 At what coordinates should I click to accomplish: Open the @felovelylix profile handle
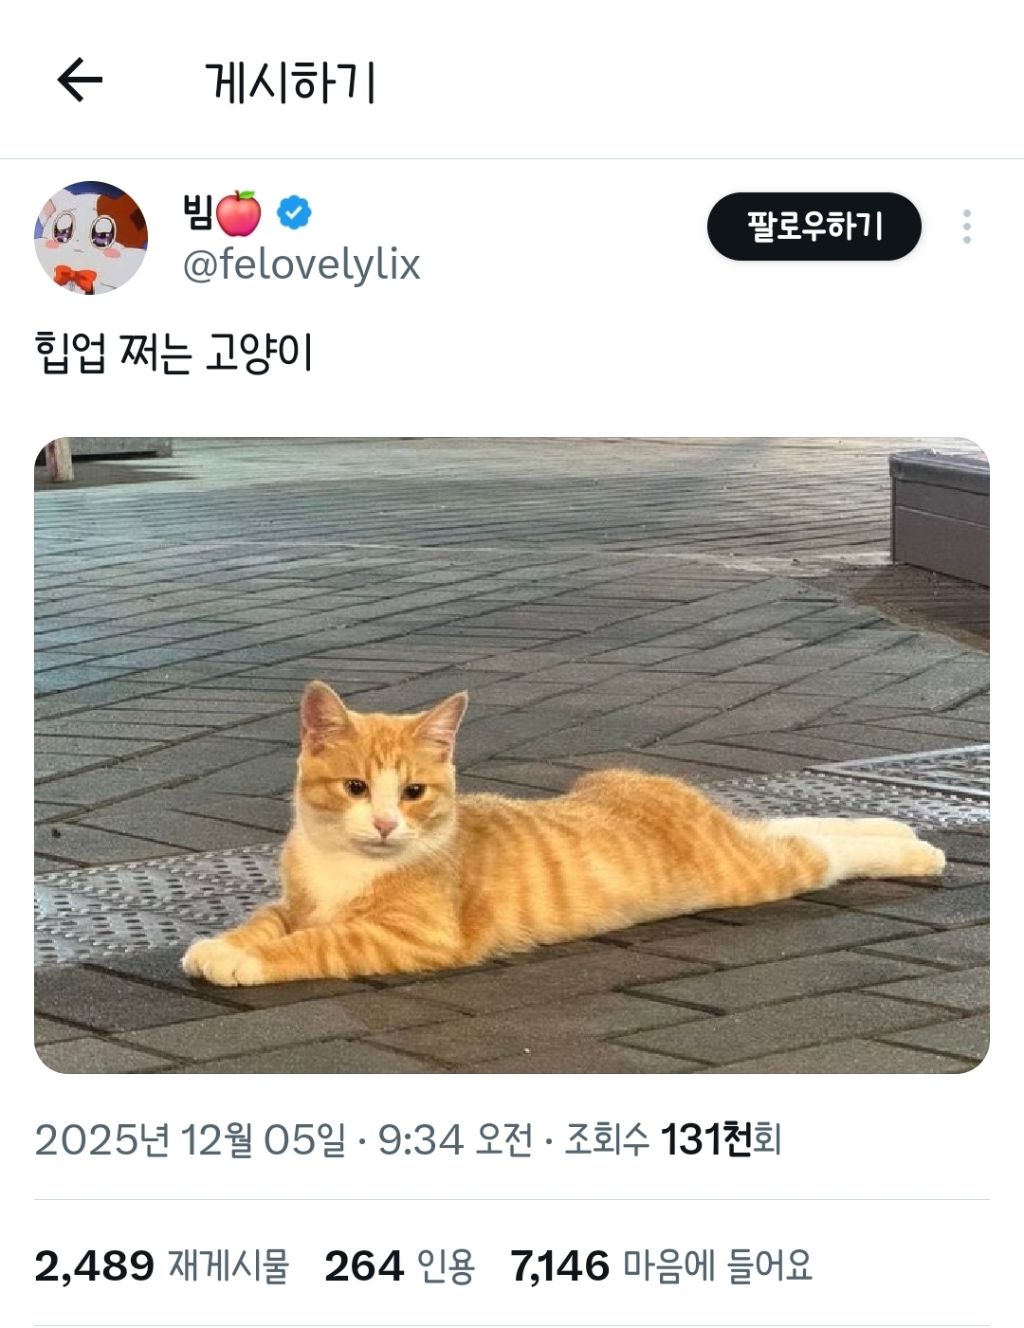coord(301,265)
